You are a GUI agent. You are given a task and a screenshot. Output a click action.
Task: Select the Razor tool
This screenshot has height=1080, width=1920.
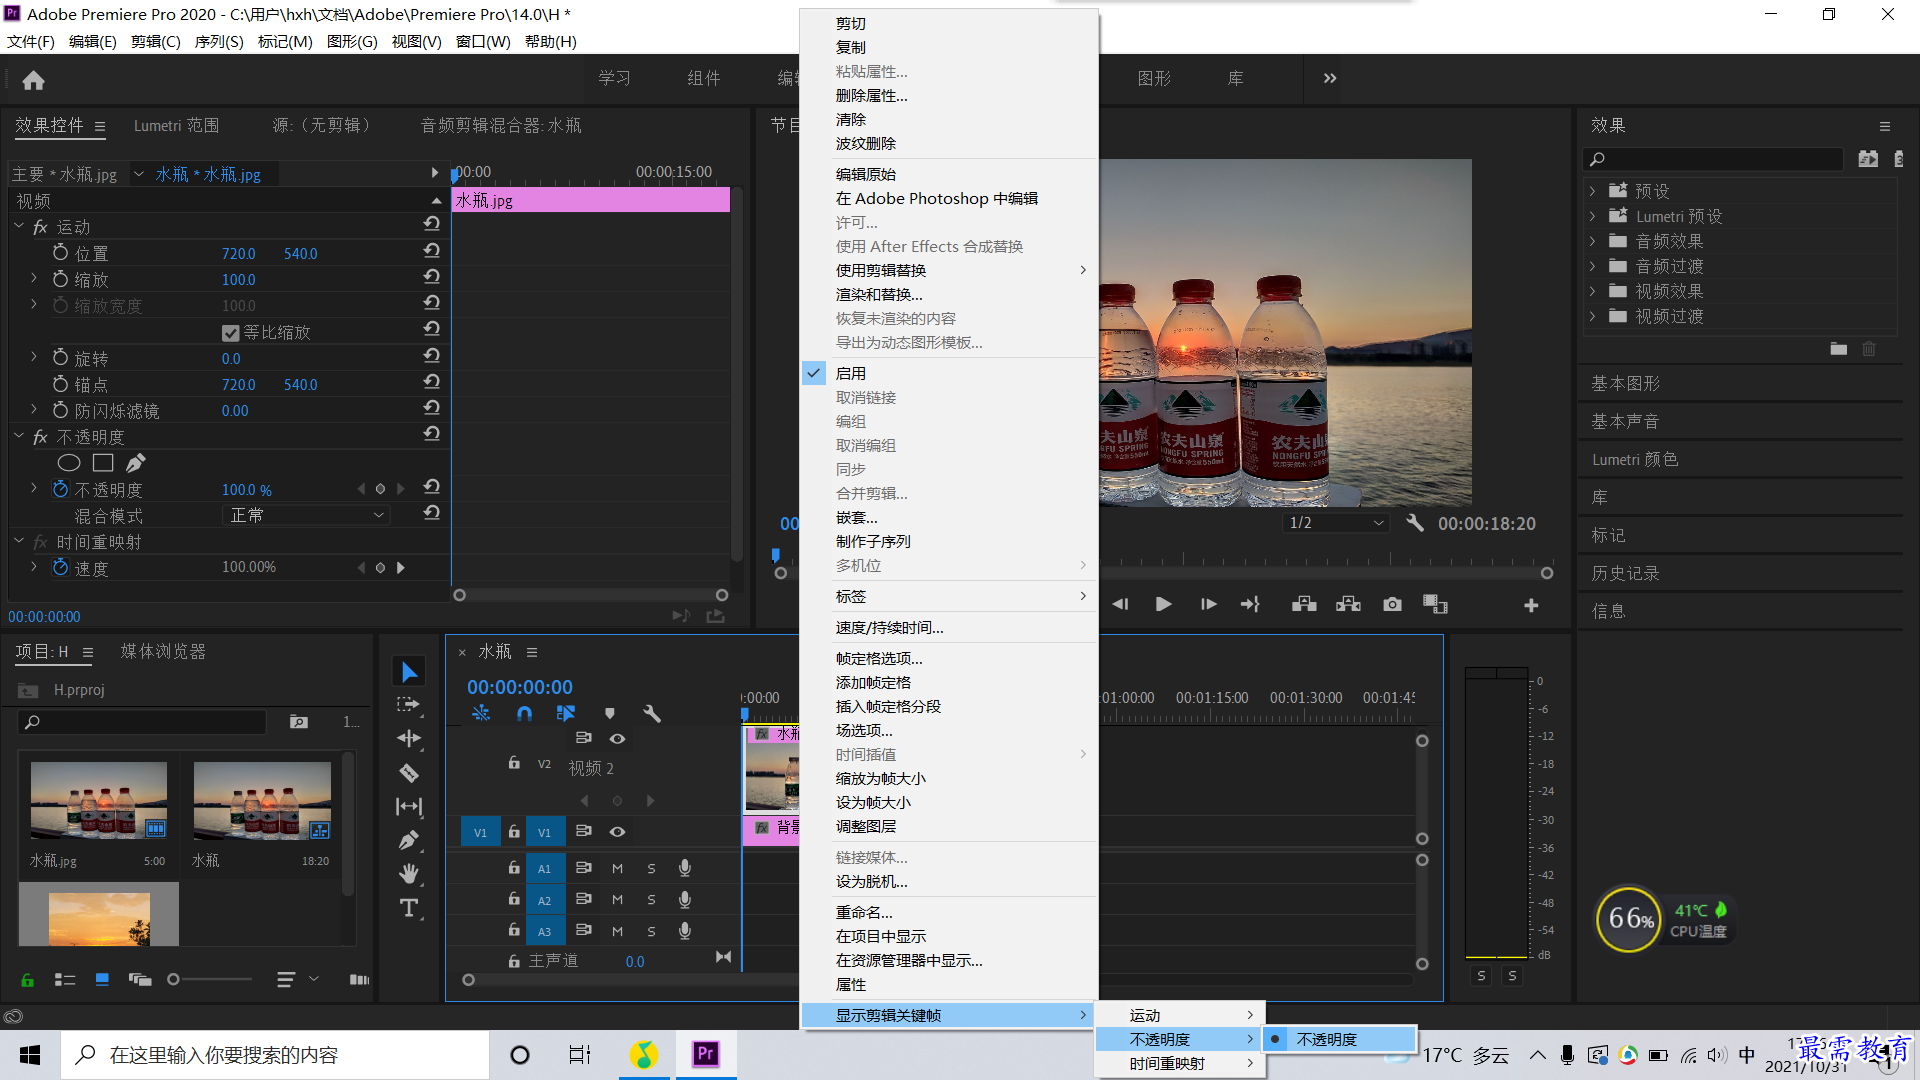click(x=409, y=773)
